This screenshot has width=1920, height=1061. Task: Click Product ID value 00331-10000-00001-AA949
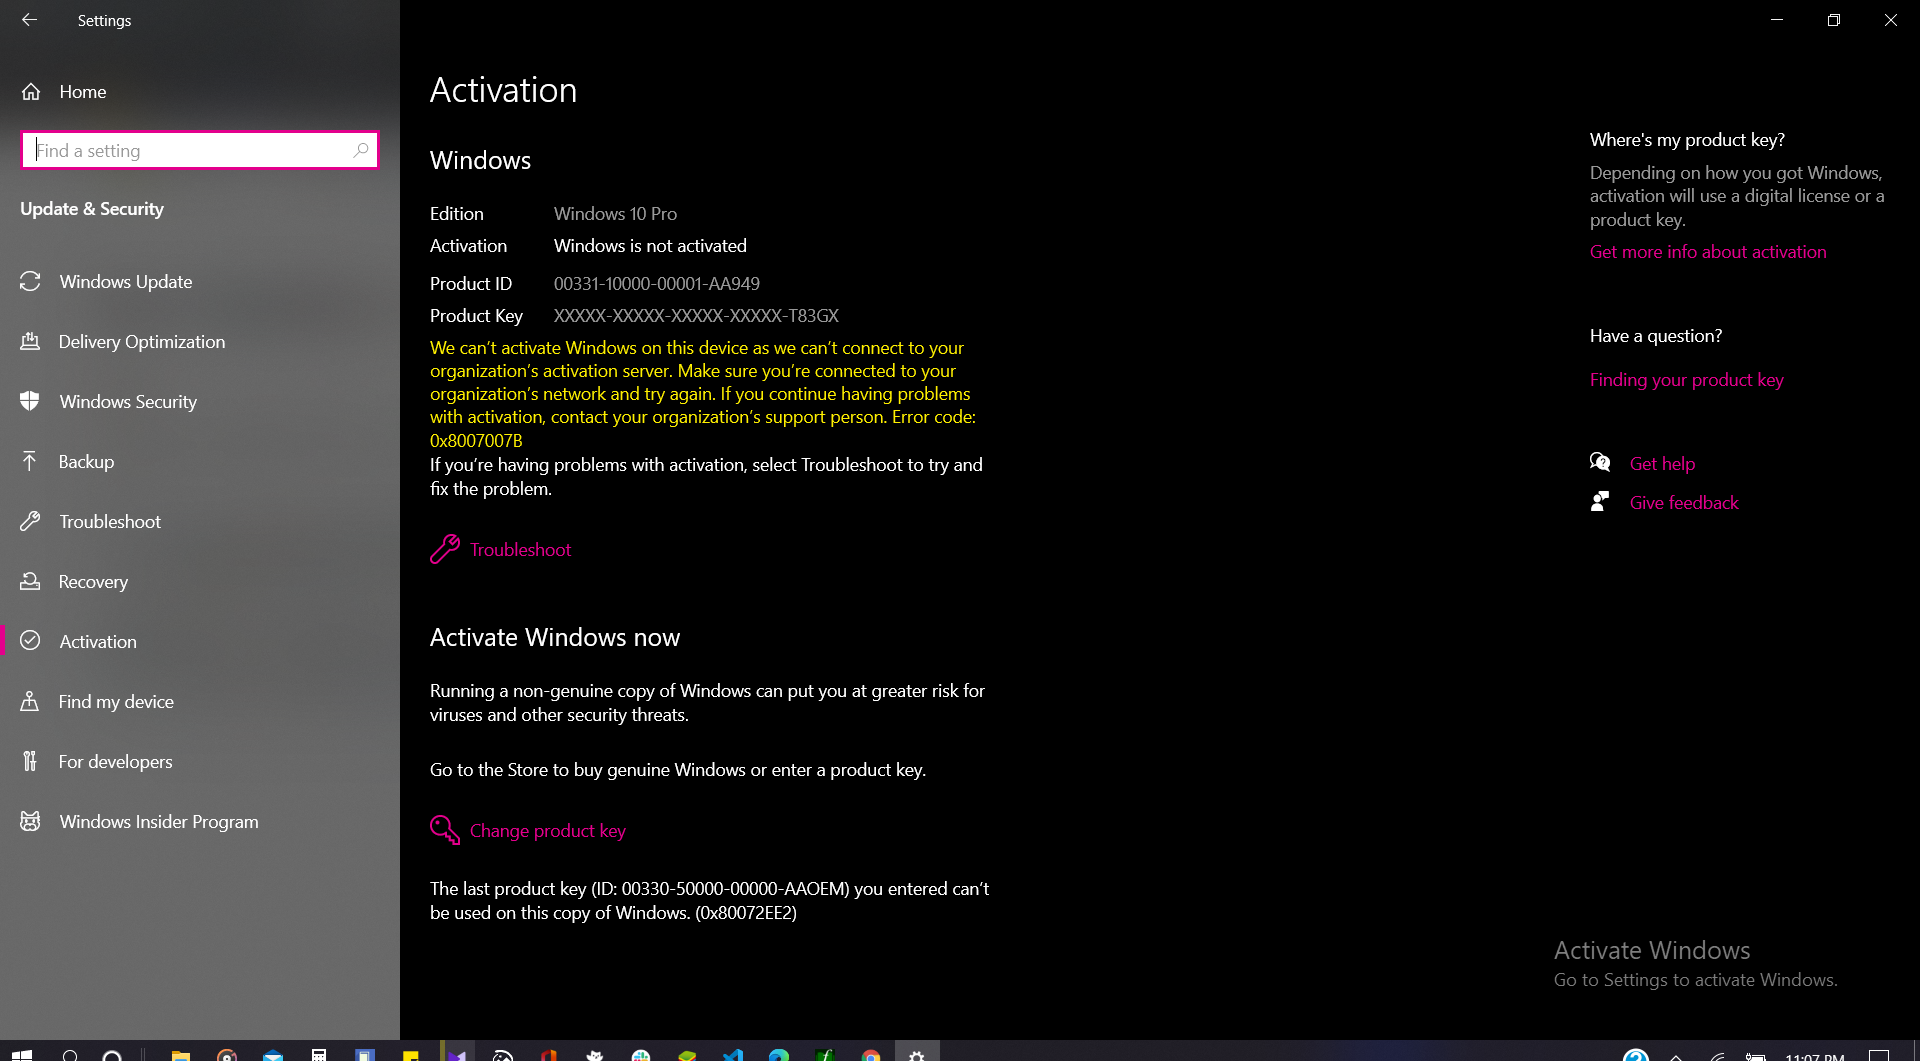pos(657,284)
